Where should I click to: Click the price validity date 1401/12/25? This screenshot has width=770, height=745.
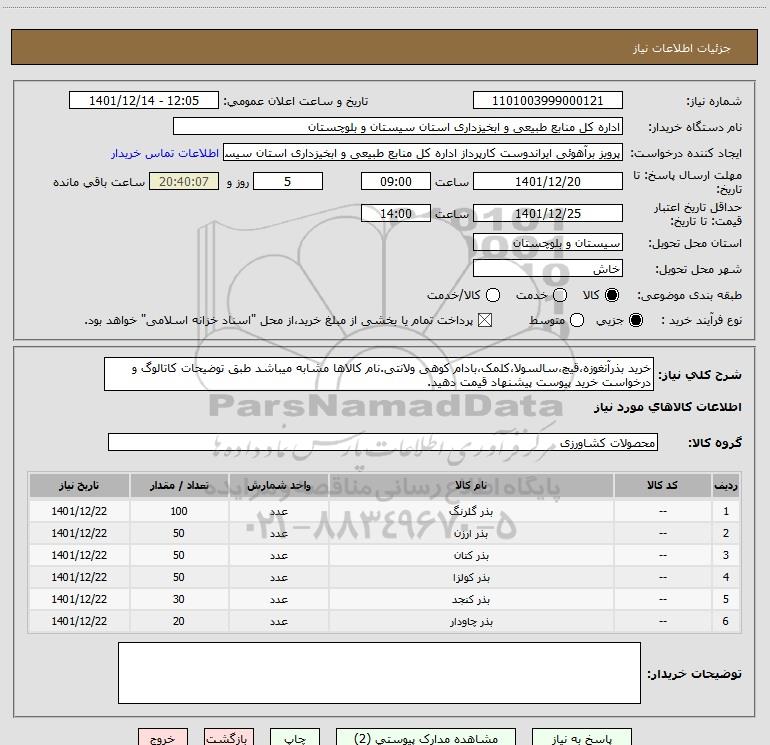pyautogui.click(x=548, y=213)
